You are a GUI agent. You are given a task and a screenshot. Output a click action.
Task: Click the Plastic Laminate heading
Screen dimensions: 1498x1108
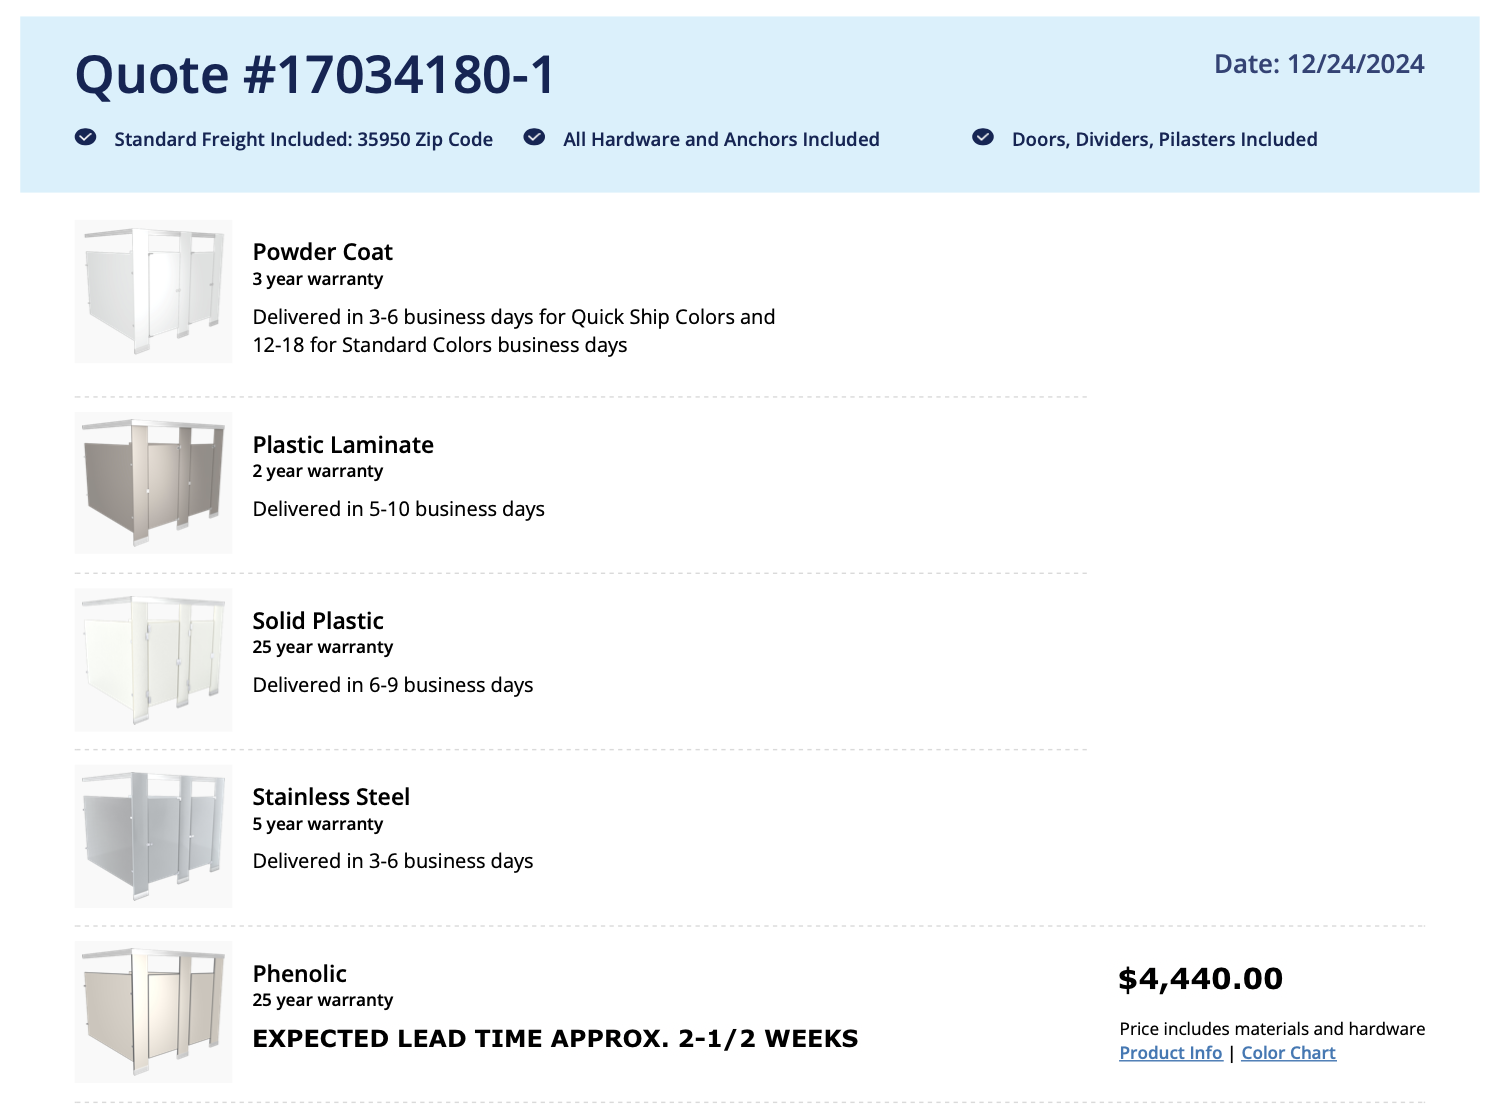(343, 445)
